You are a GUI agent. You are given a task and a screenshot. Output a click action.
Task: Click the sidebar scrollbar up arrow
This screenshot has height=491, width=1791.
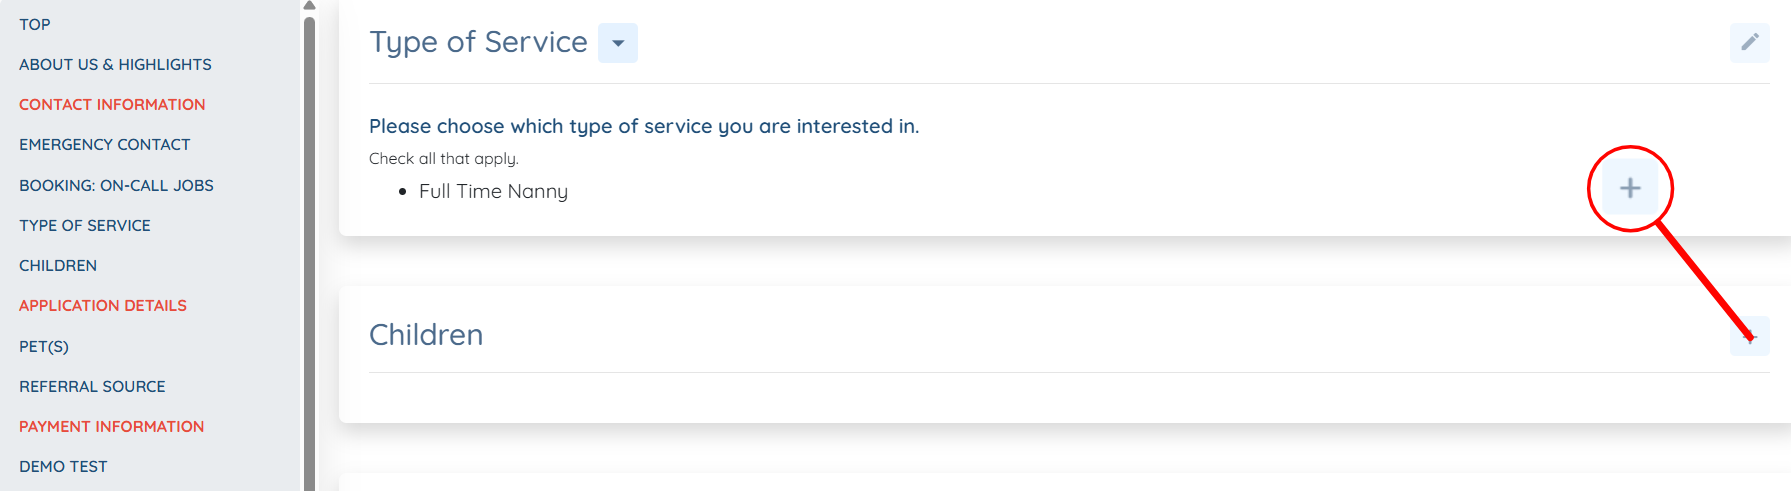pos(309,6)
